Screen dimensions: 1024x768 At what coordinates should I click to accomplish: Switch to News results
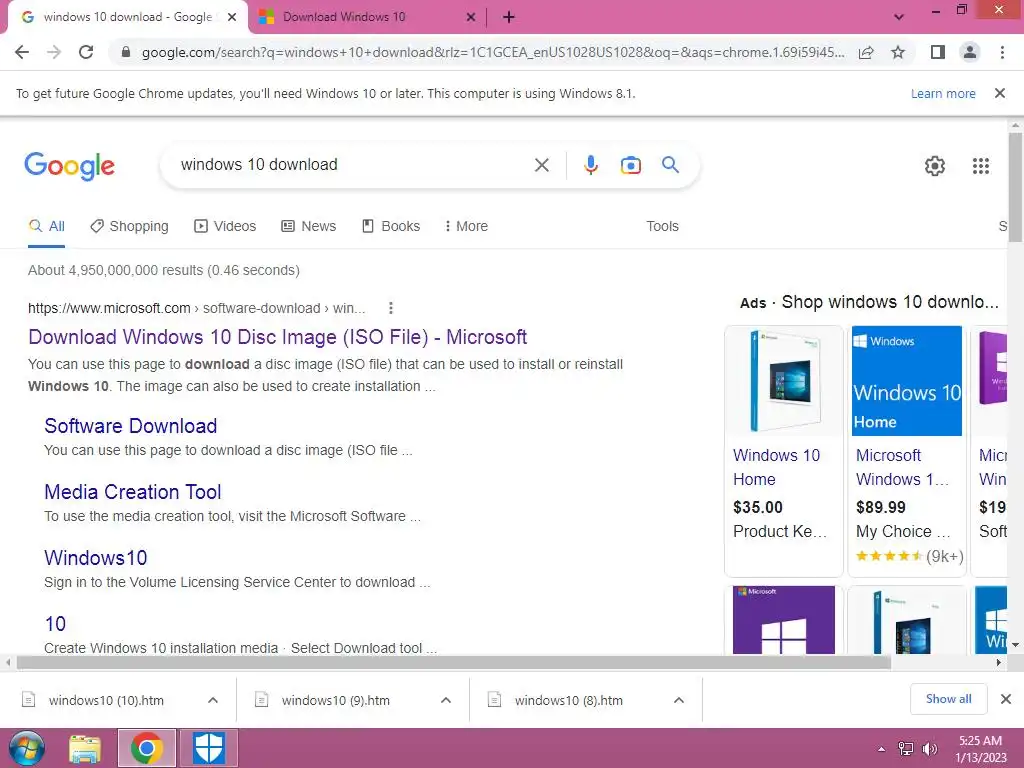tap(308, 226)
